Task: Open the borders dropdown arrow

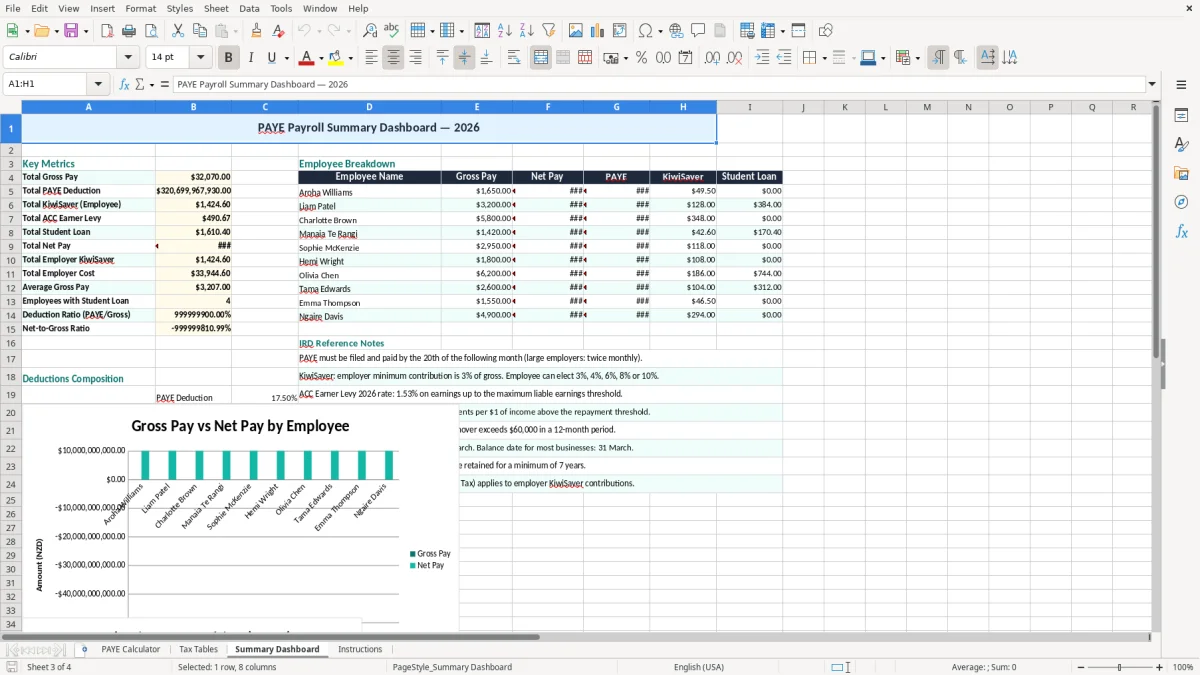Action: click(825, 58)
